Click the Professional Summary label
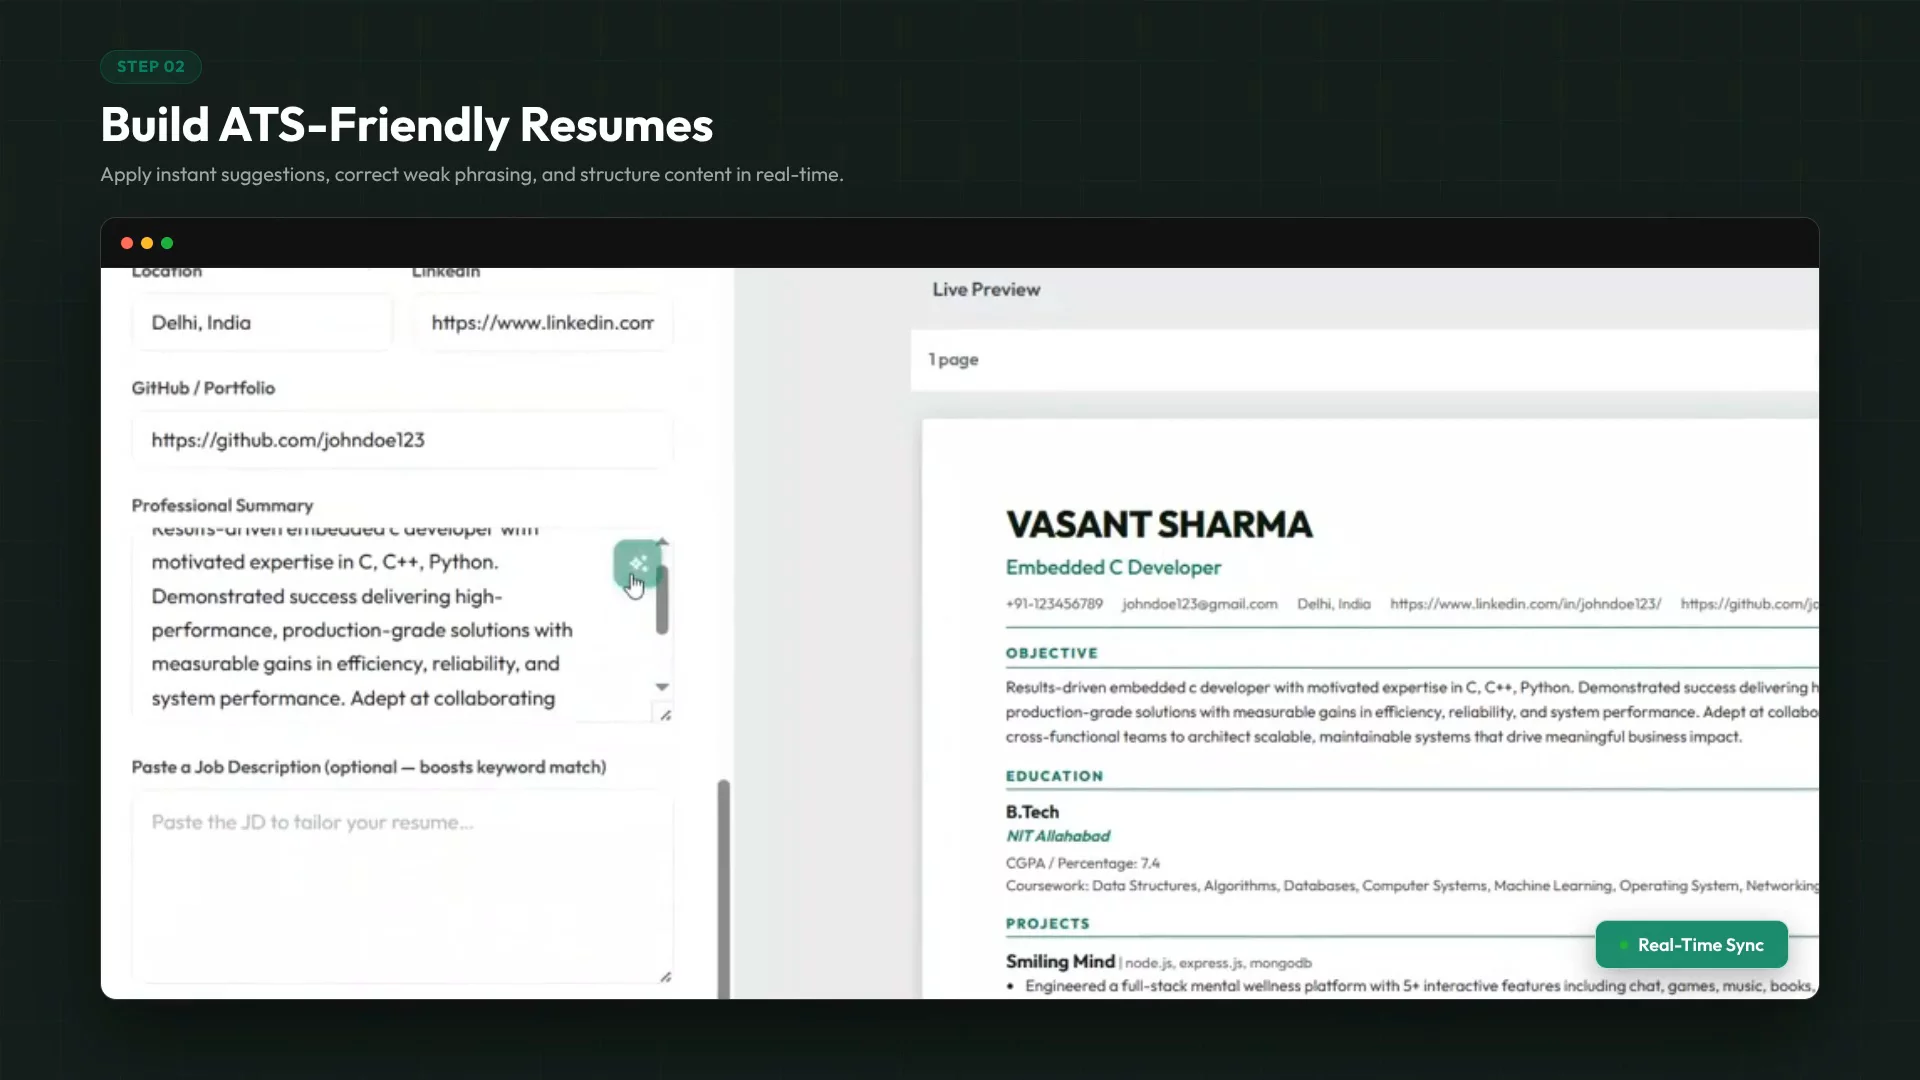This screenshot has height=1080, width=1920. [222, 506]
